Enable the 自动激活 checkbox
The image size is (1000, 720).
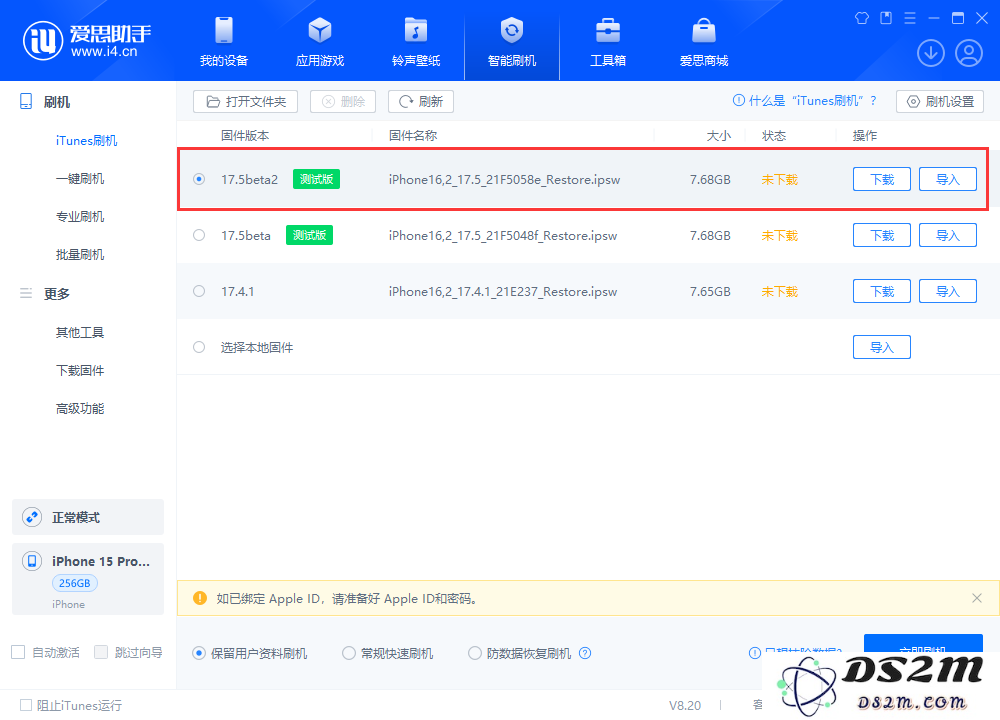(x=18, y=652)
